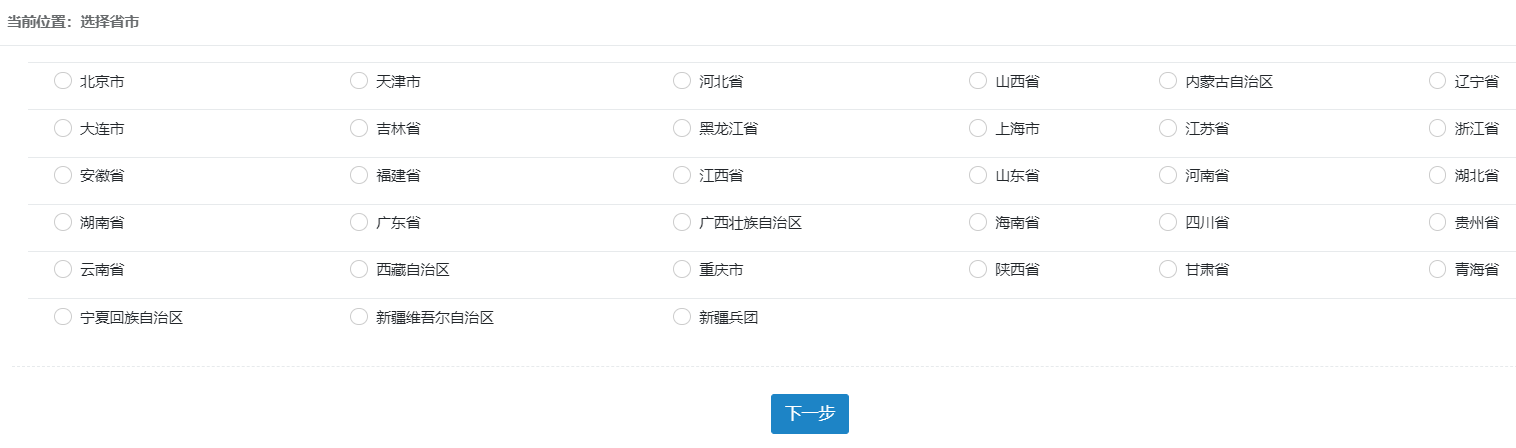This screenshot has height=448, width=1516.
Task: Select the 新疆兵团 radio button
Action: point(682,317)
